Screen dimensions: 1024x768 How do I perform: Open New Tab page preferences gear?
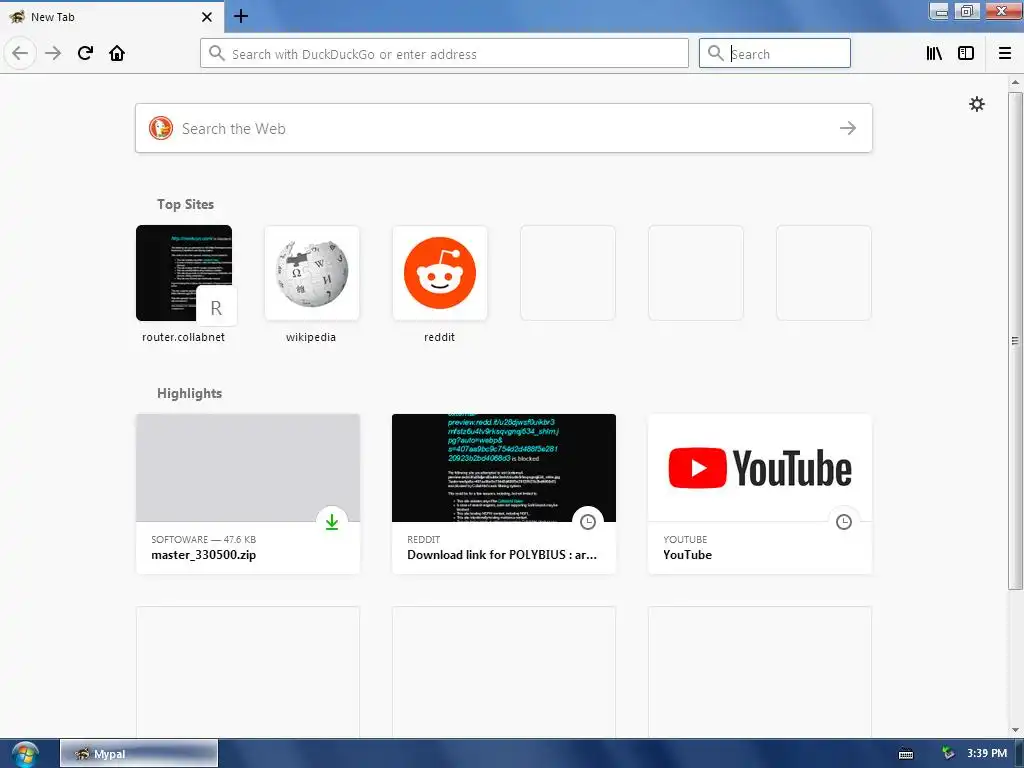pyautogui.click(x=976, y=104)
